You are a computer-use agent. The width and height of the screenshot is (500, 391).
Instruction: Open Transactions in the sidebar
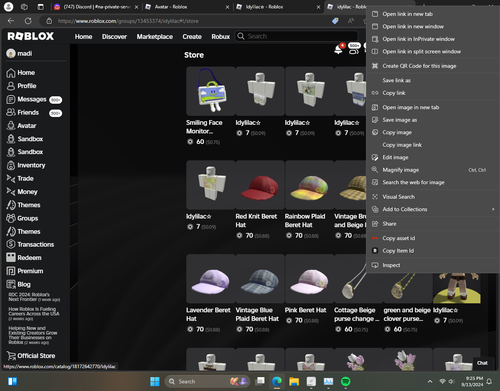coord(30,244)
